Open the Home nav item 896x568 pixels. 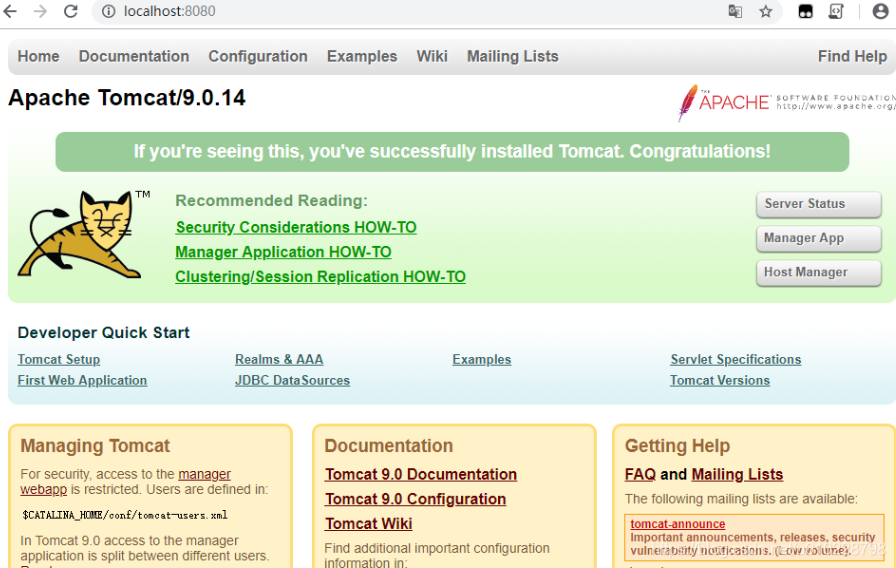pyautogui.click(x=38, y=56)
